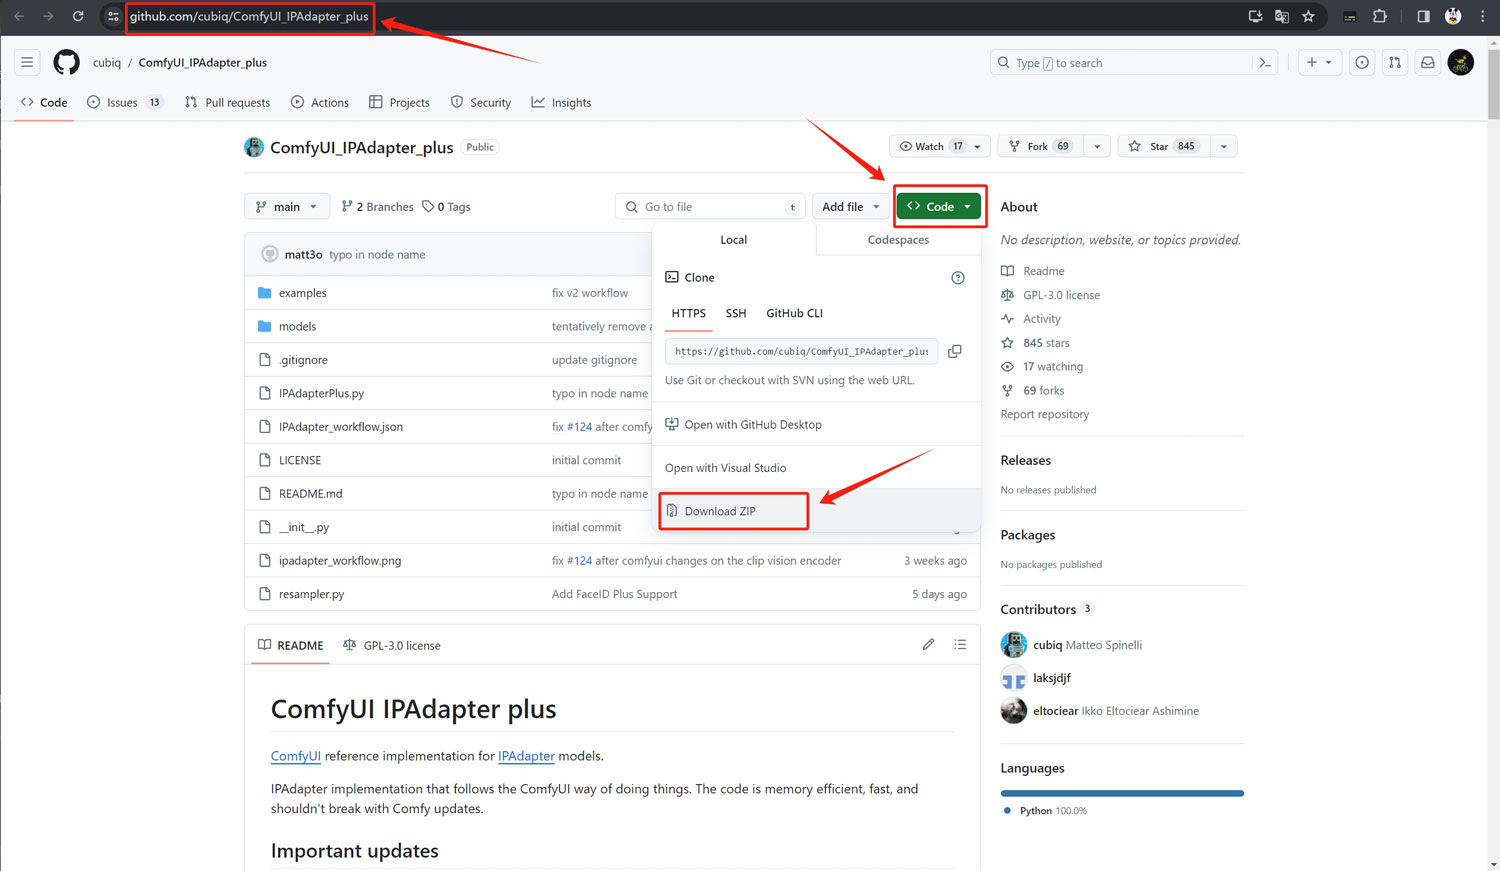Open the browser extensions puzzle icon
This screenshot has width=1500, height=871.
(1380, 16)
